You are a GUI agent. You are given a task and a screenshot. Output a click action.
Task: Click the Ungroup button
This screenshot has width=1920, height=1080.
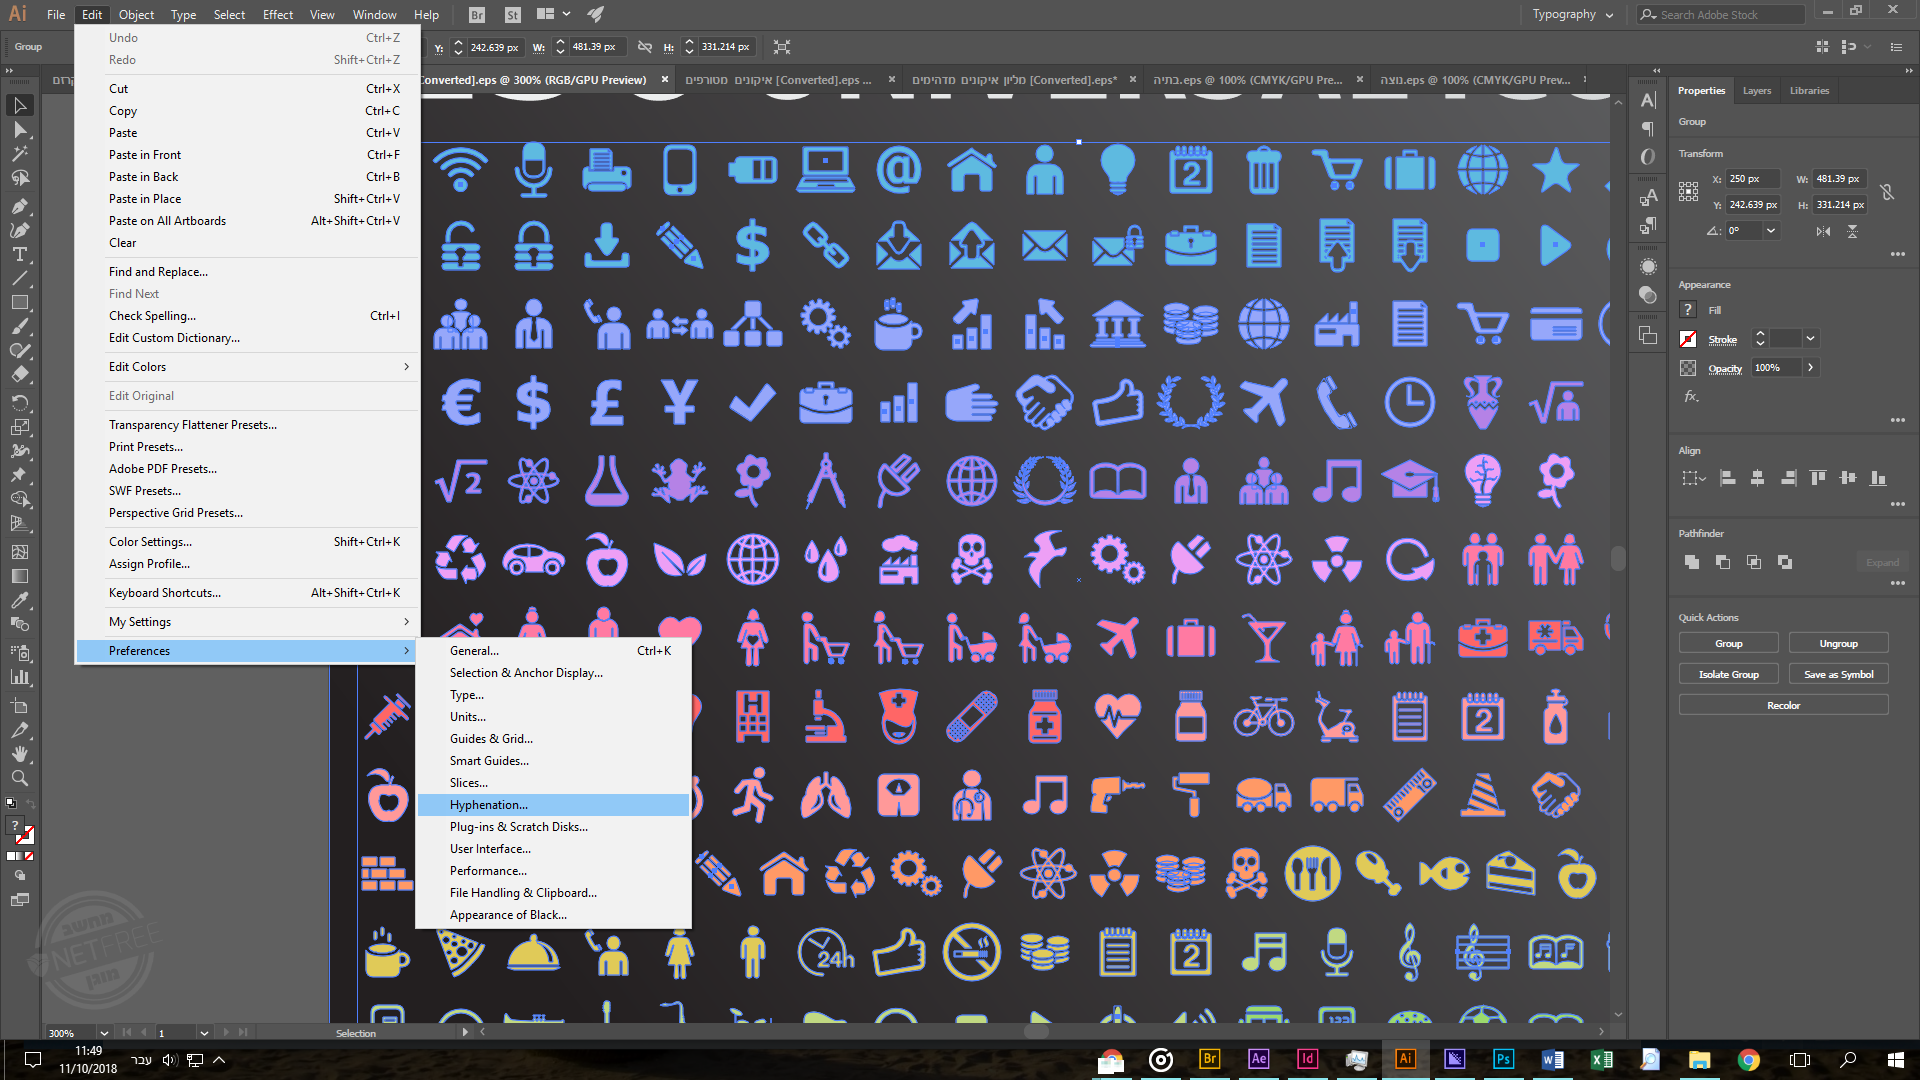(1838, 644)
